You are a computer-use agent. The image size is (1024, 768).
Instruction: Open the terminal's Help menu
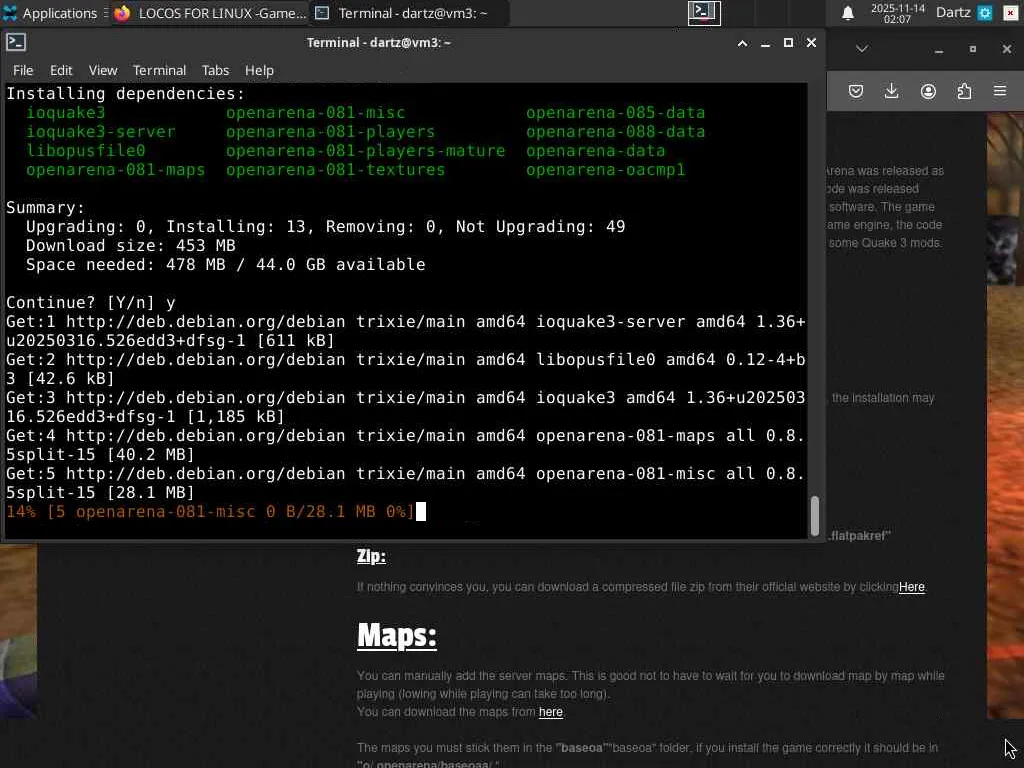tap(259, 71)
